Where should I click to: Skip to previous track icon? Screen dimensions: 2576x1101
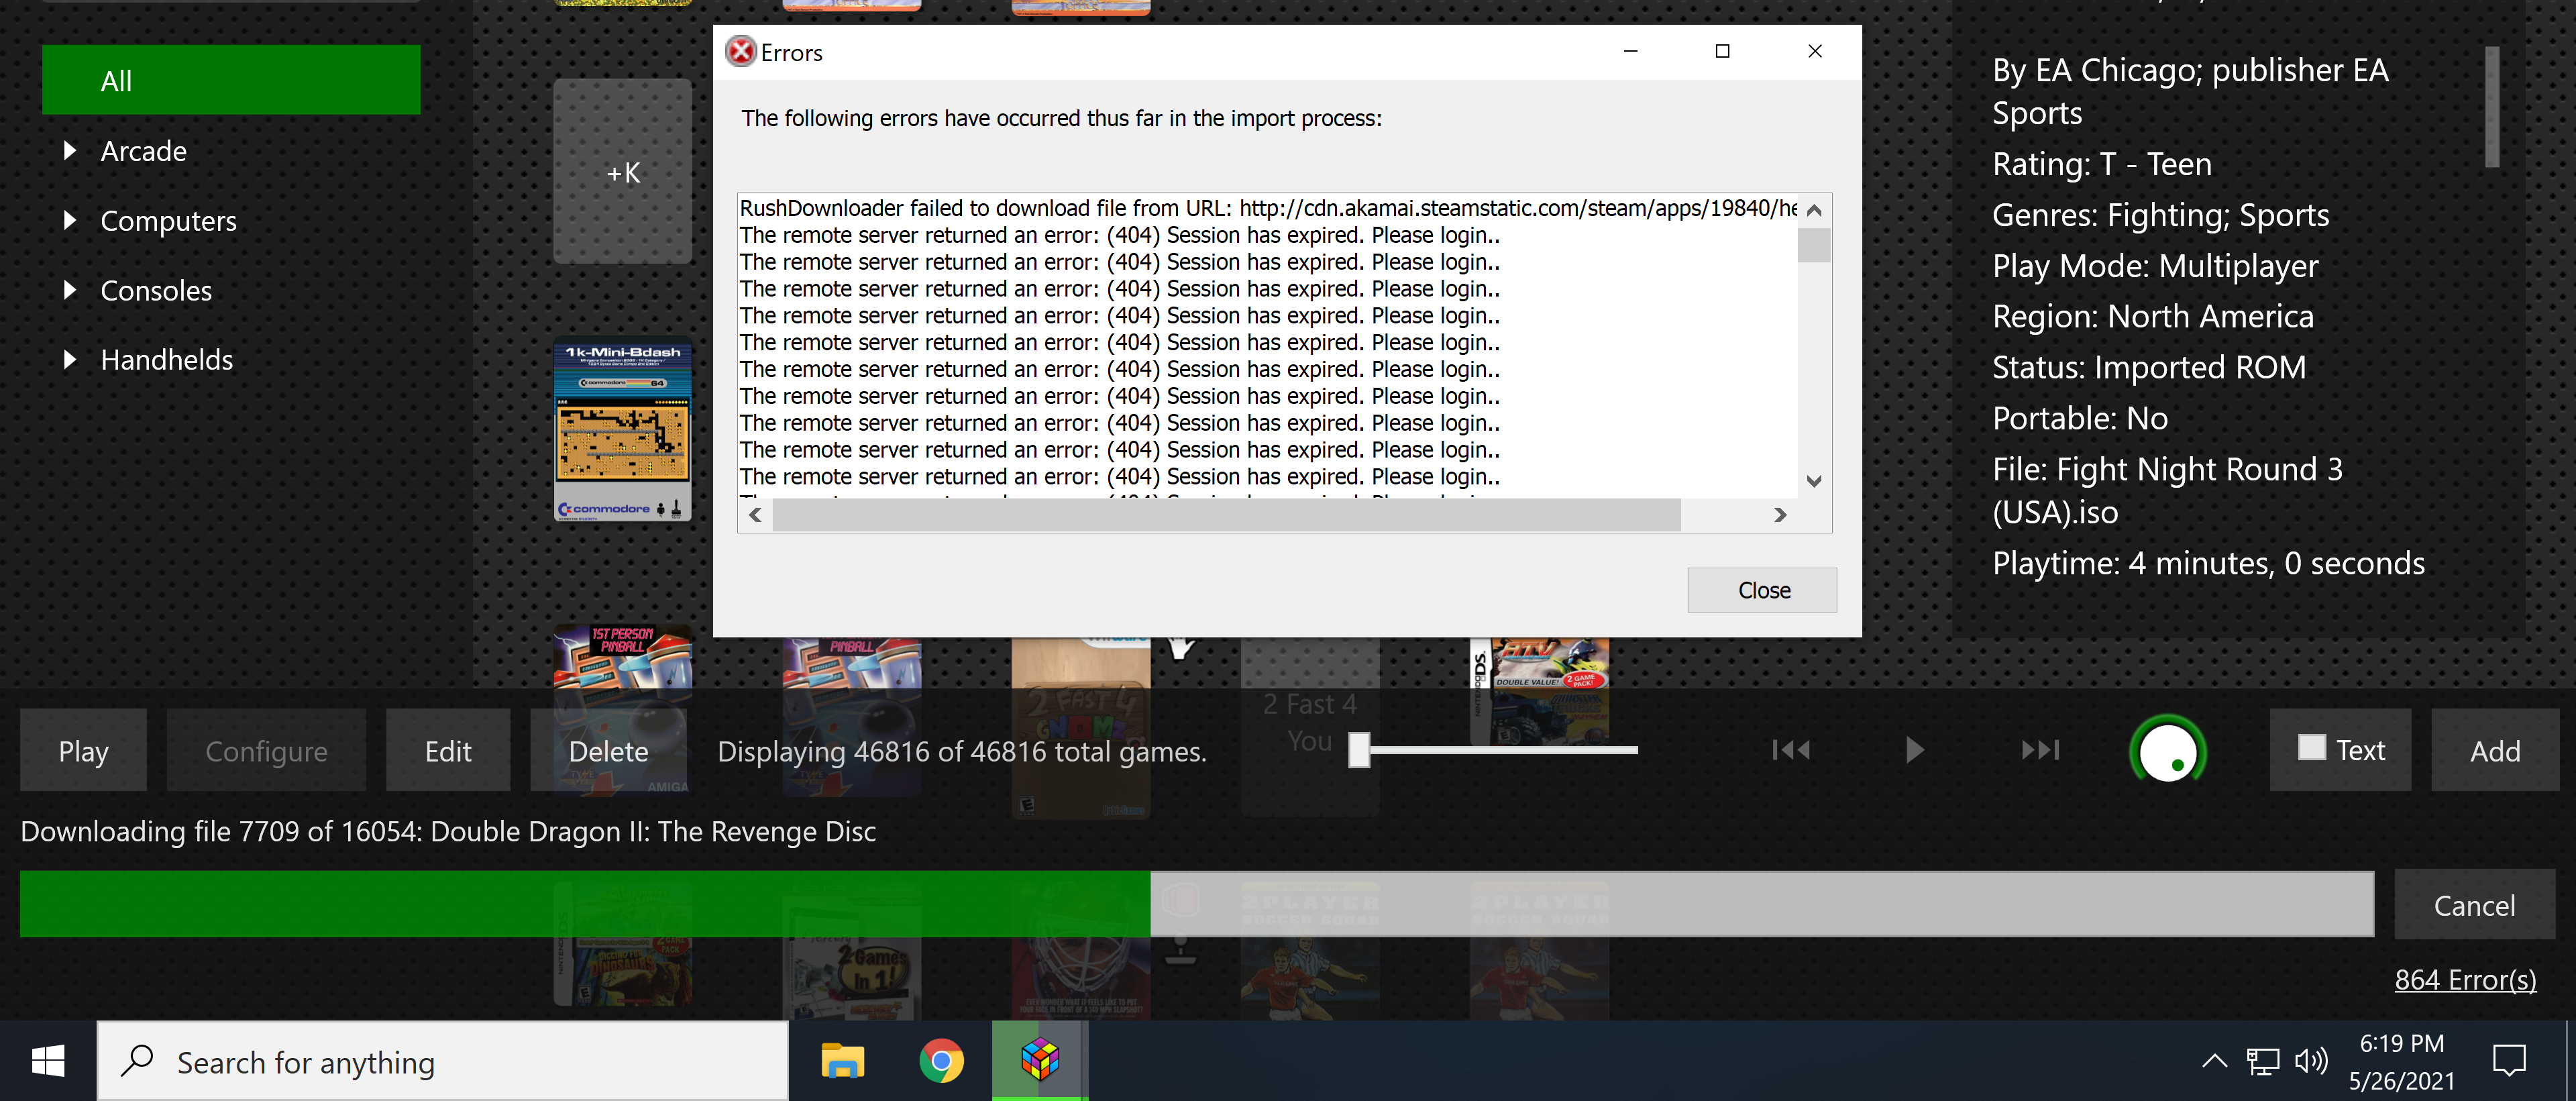point(1790,750)
